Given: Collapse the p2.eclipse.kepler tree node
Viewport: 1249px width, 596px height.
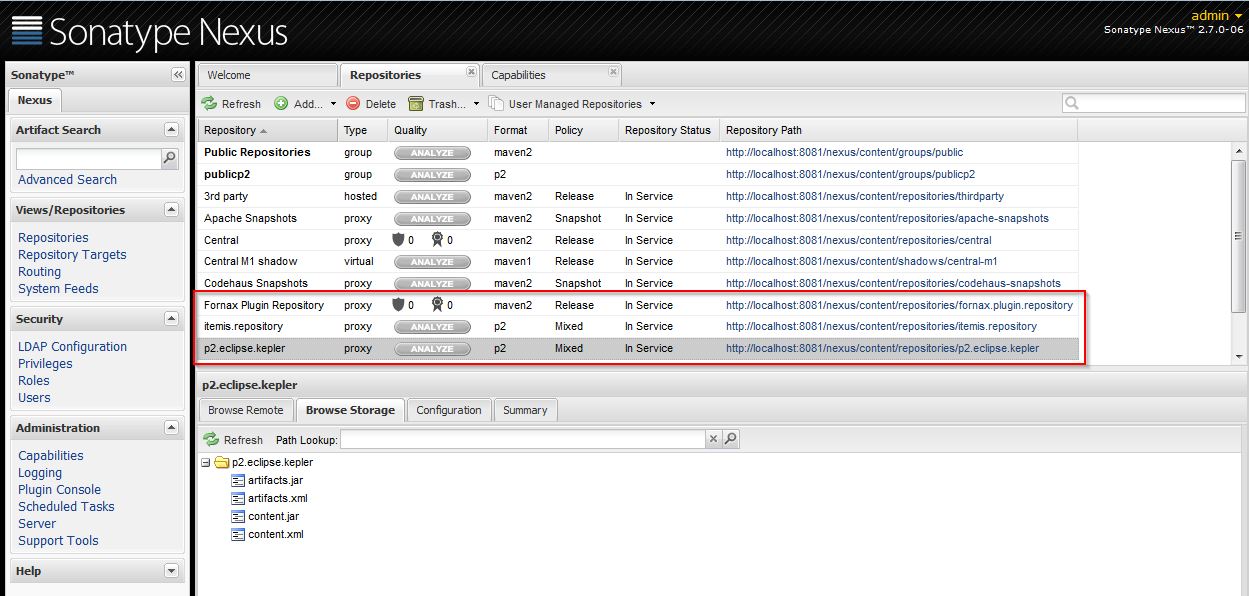Looking at the screenshot, I should (206, 463).
